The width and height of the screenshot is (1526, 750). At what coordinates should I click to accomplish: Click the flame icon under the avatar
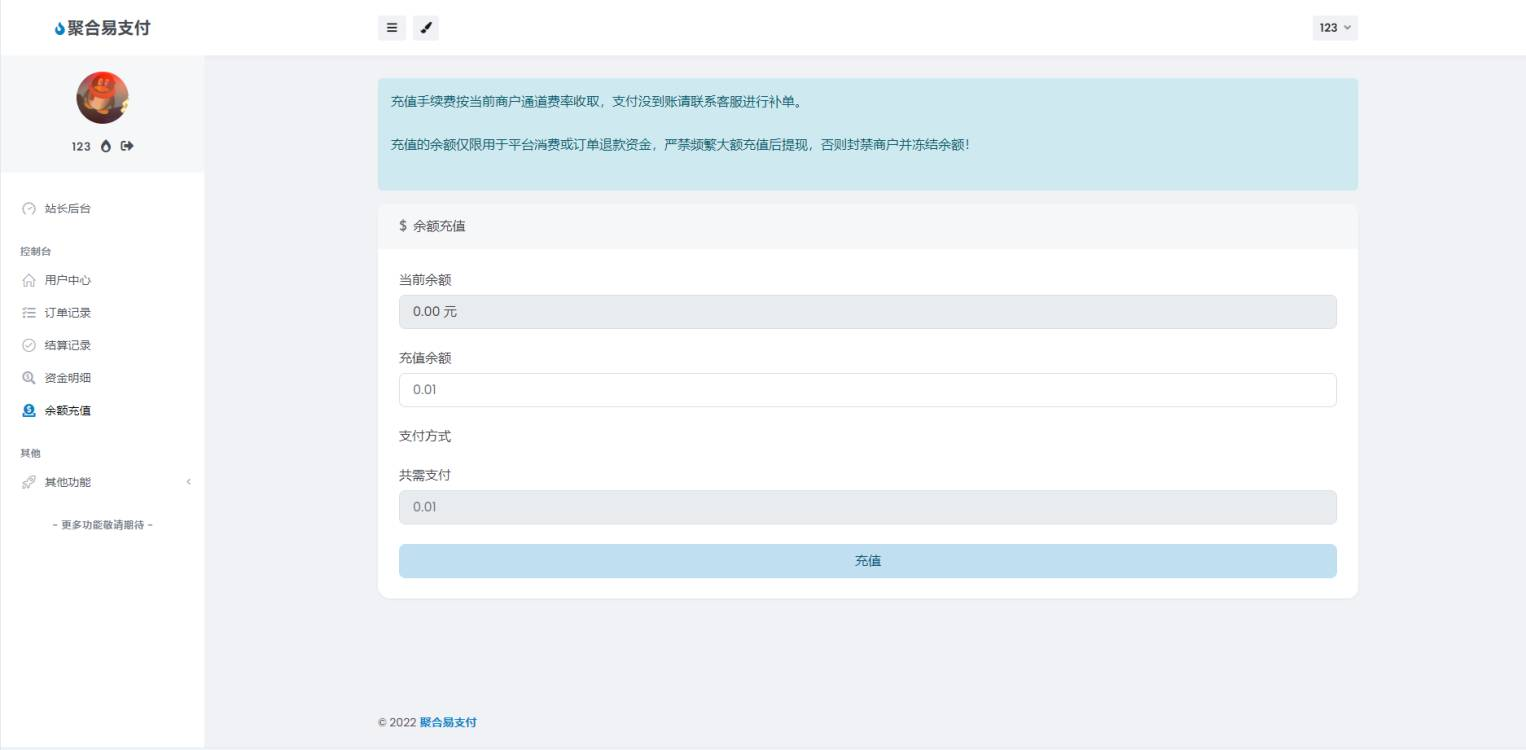click(x=106, y=146)
